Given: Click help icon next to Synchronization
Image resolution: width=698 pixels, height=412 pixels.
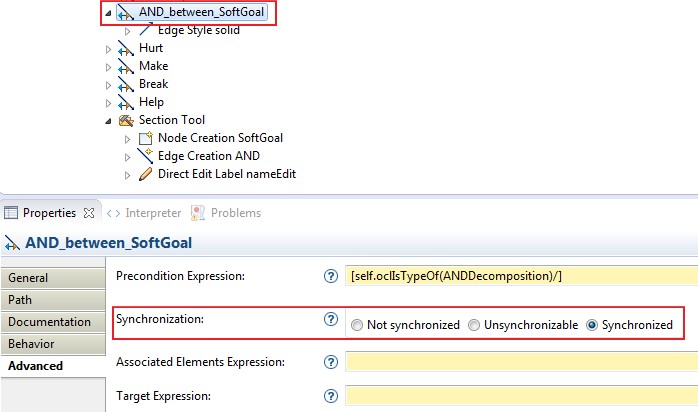Looking at the screenshot, I should coord(331,320).
